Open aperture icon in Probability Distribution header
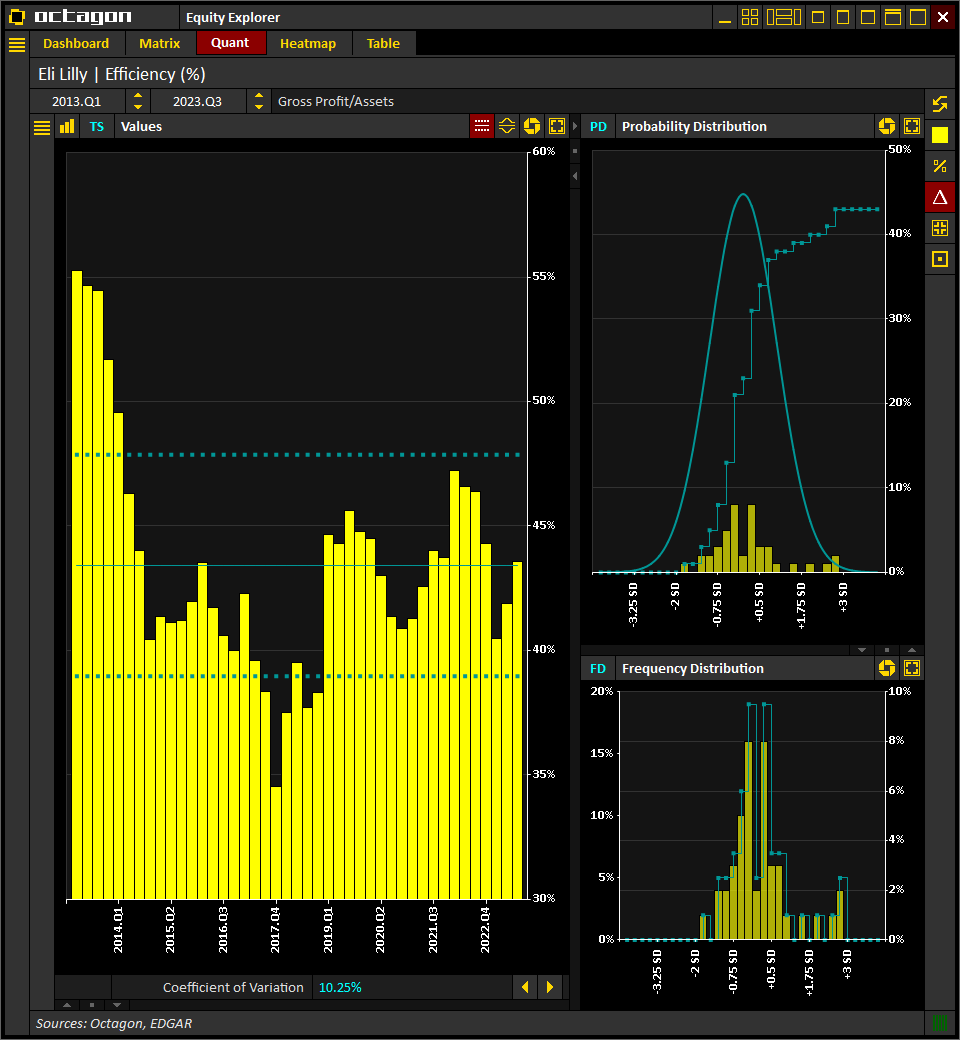 tap(886, 126)
